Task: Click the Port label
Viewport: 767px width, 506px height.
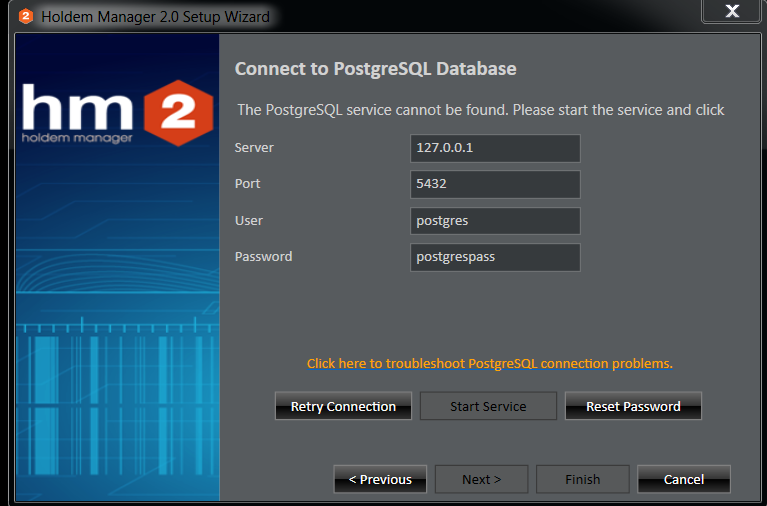Action: (x=247, y=184)
